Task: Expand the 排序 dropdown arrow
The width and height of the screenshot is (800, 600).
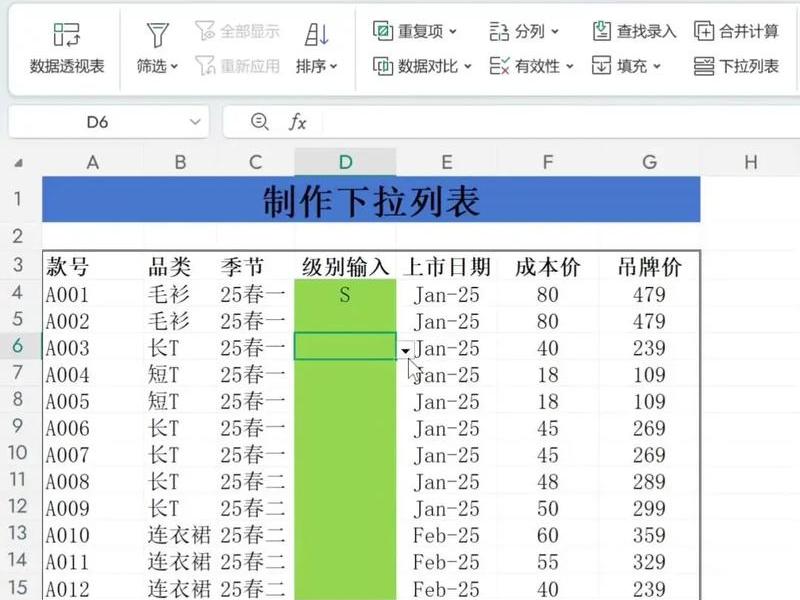Action: pyautogui.click(x=334, y=66)
